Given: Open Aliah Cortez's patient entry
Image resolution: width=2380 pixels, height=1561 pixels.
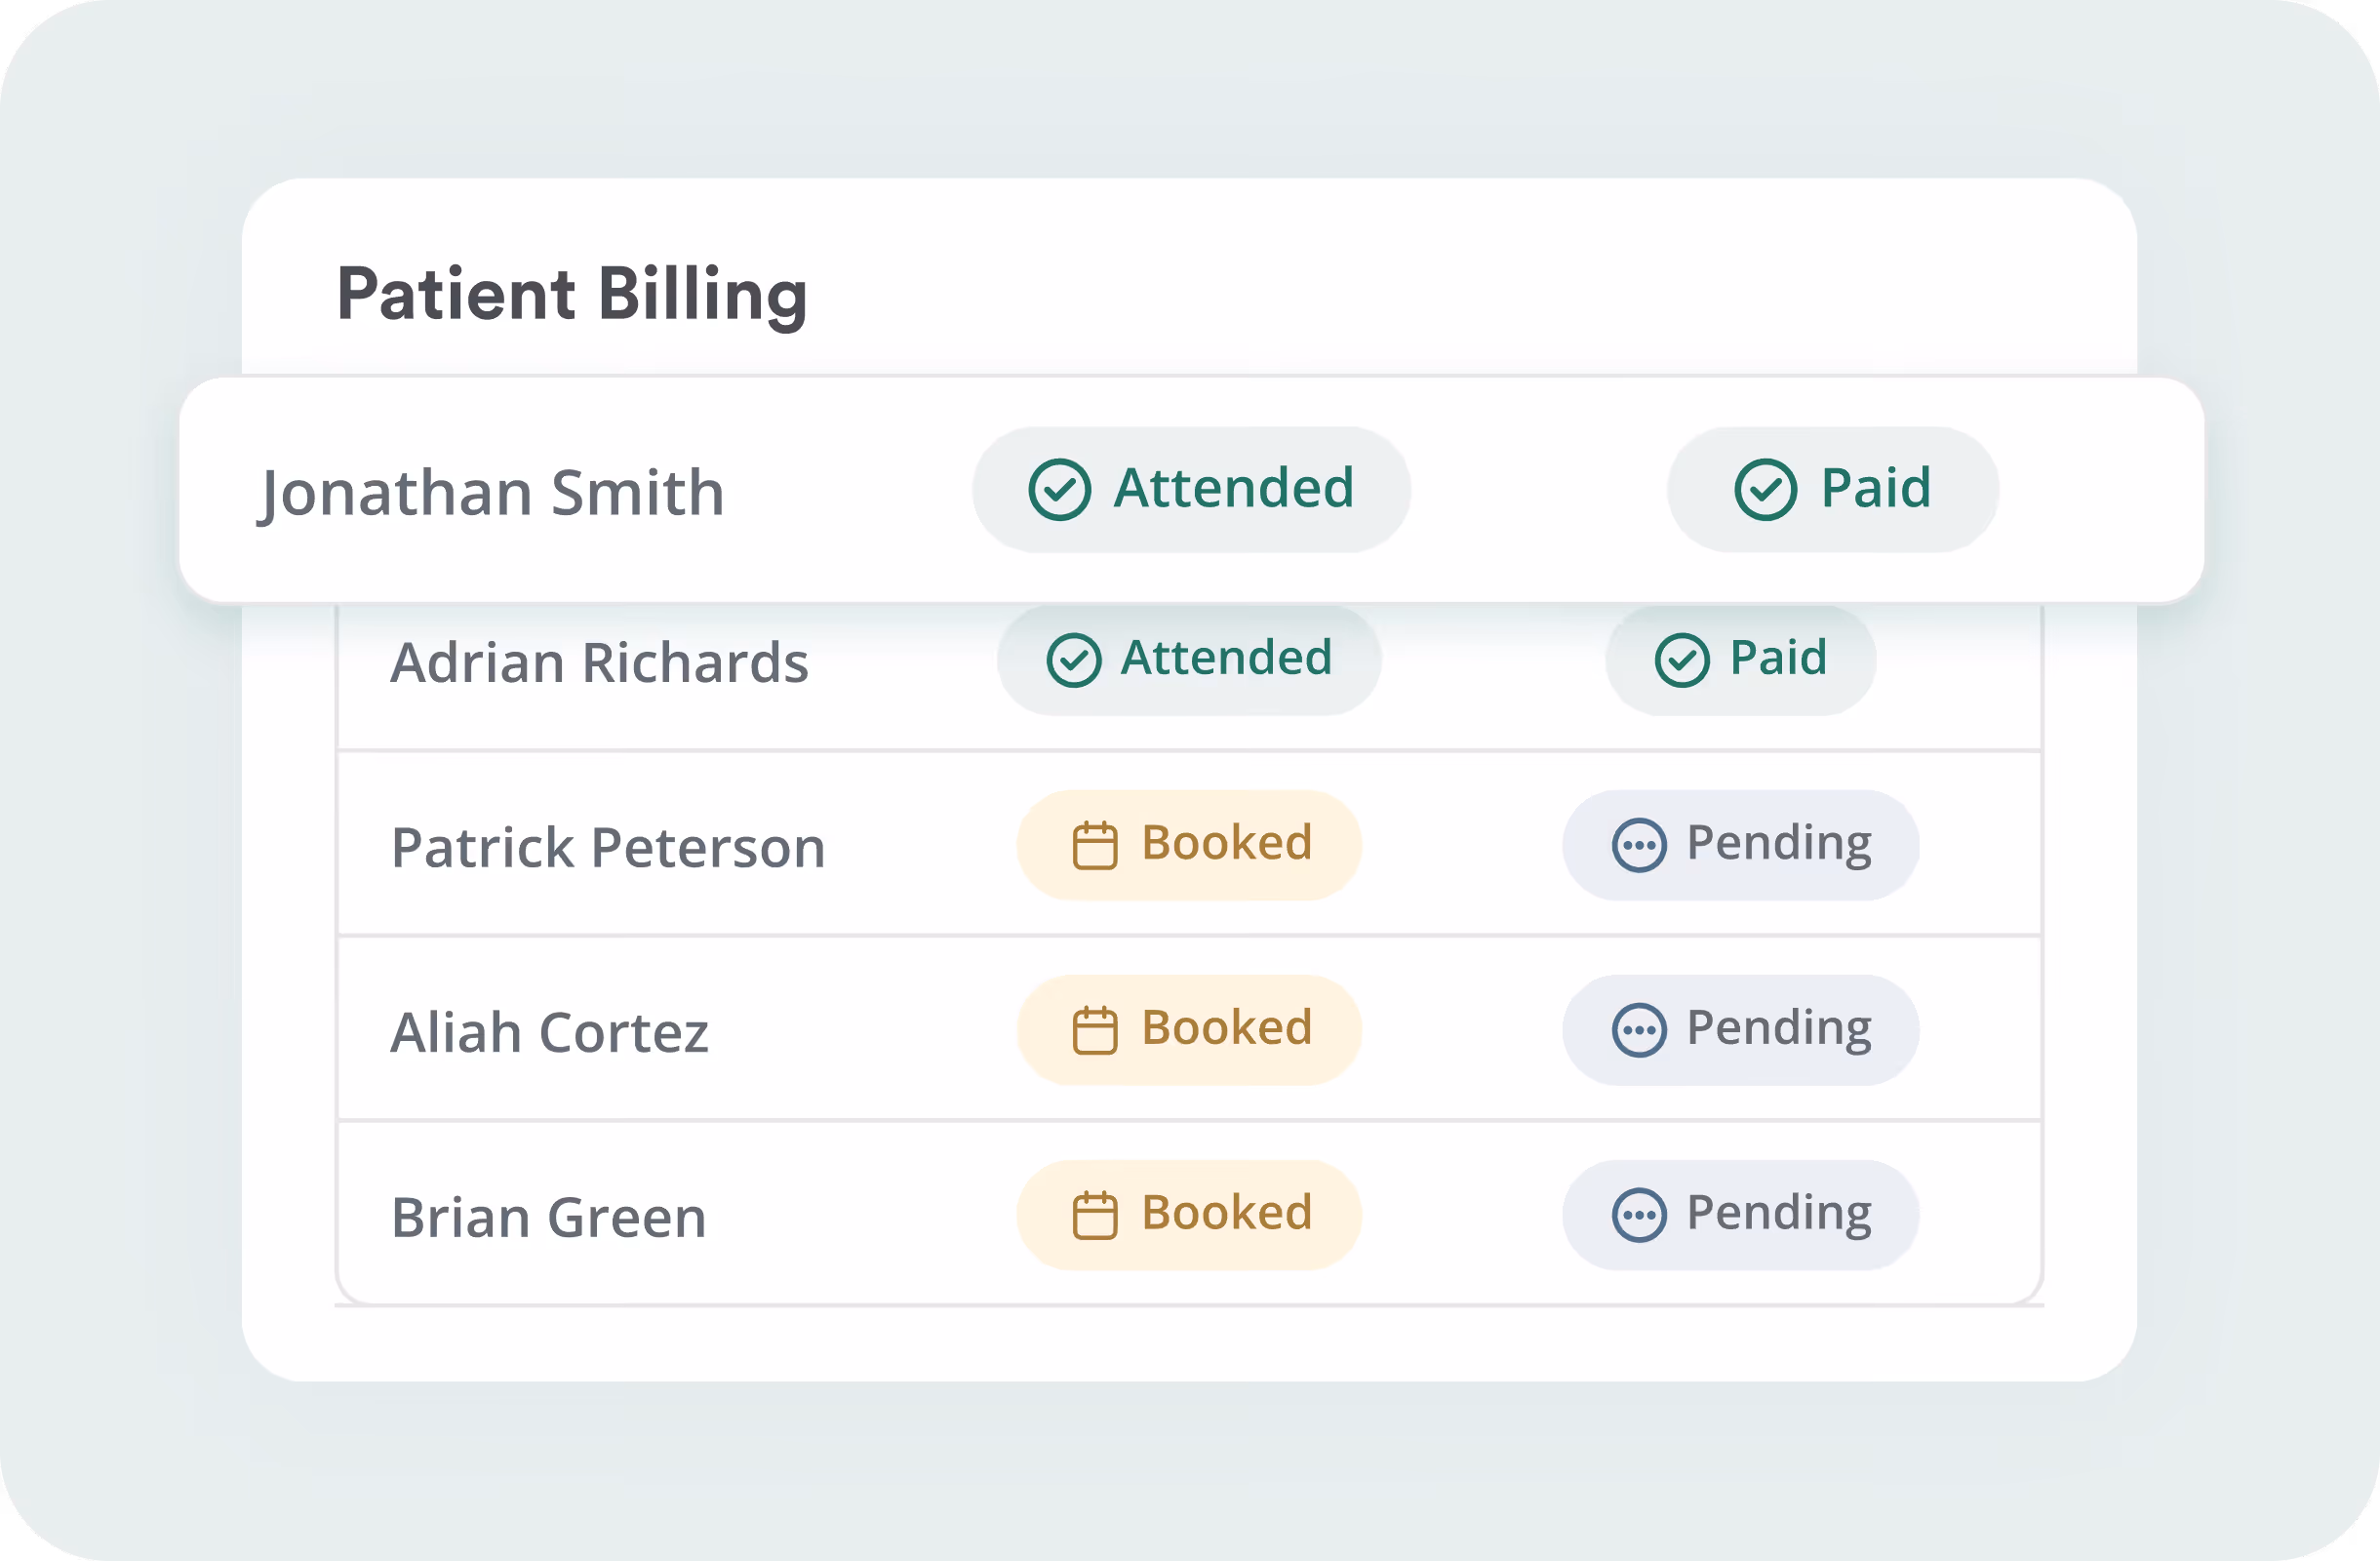Looking at the screenshot, I should point(549,1033).
